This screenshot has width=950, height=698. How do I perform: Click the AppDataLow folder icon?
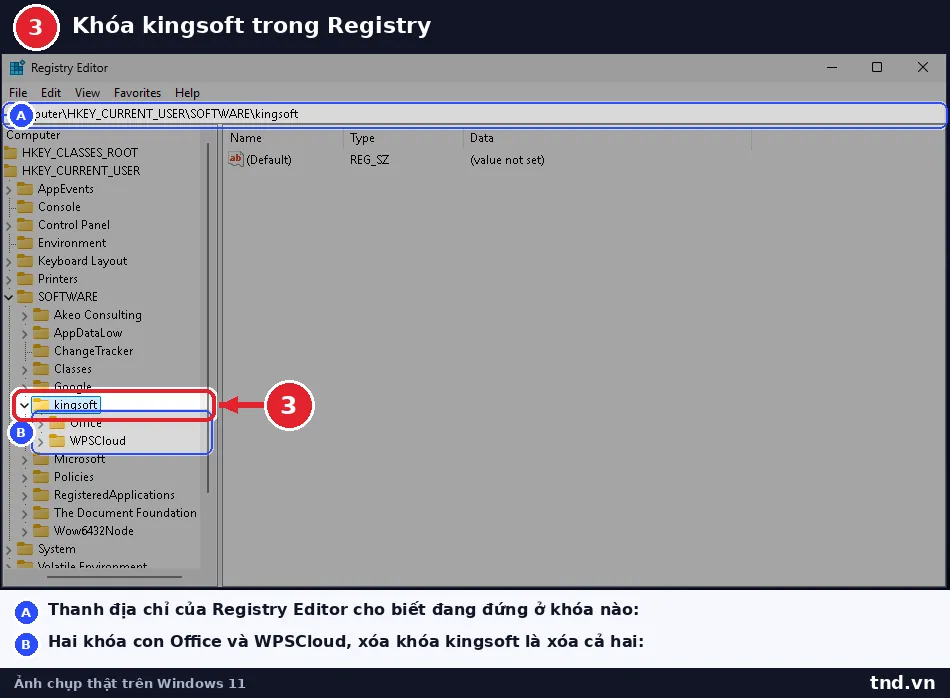tap(41, 333)
